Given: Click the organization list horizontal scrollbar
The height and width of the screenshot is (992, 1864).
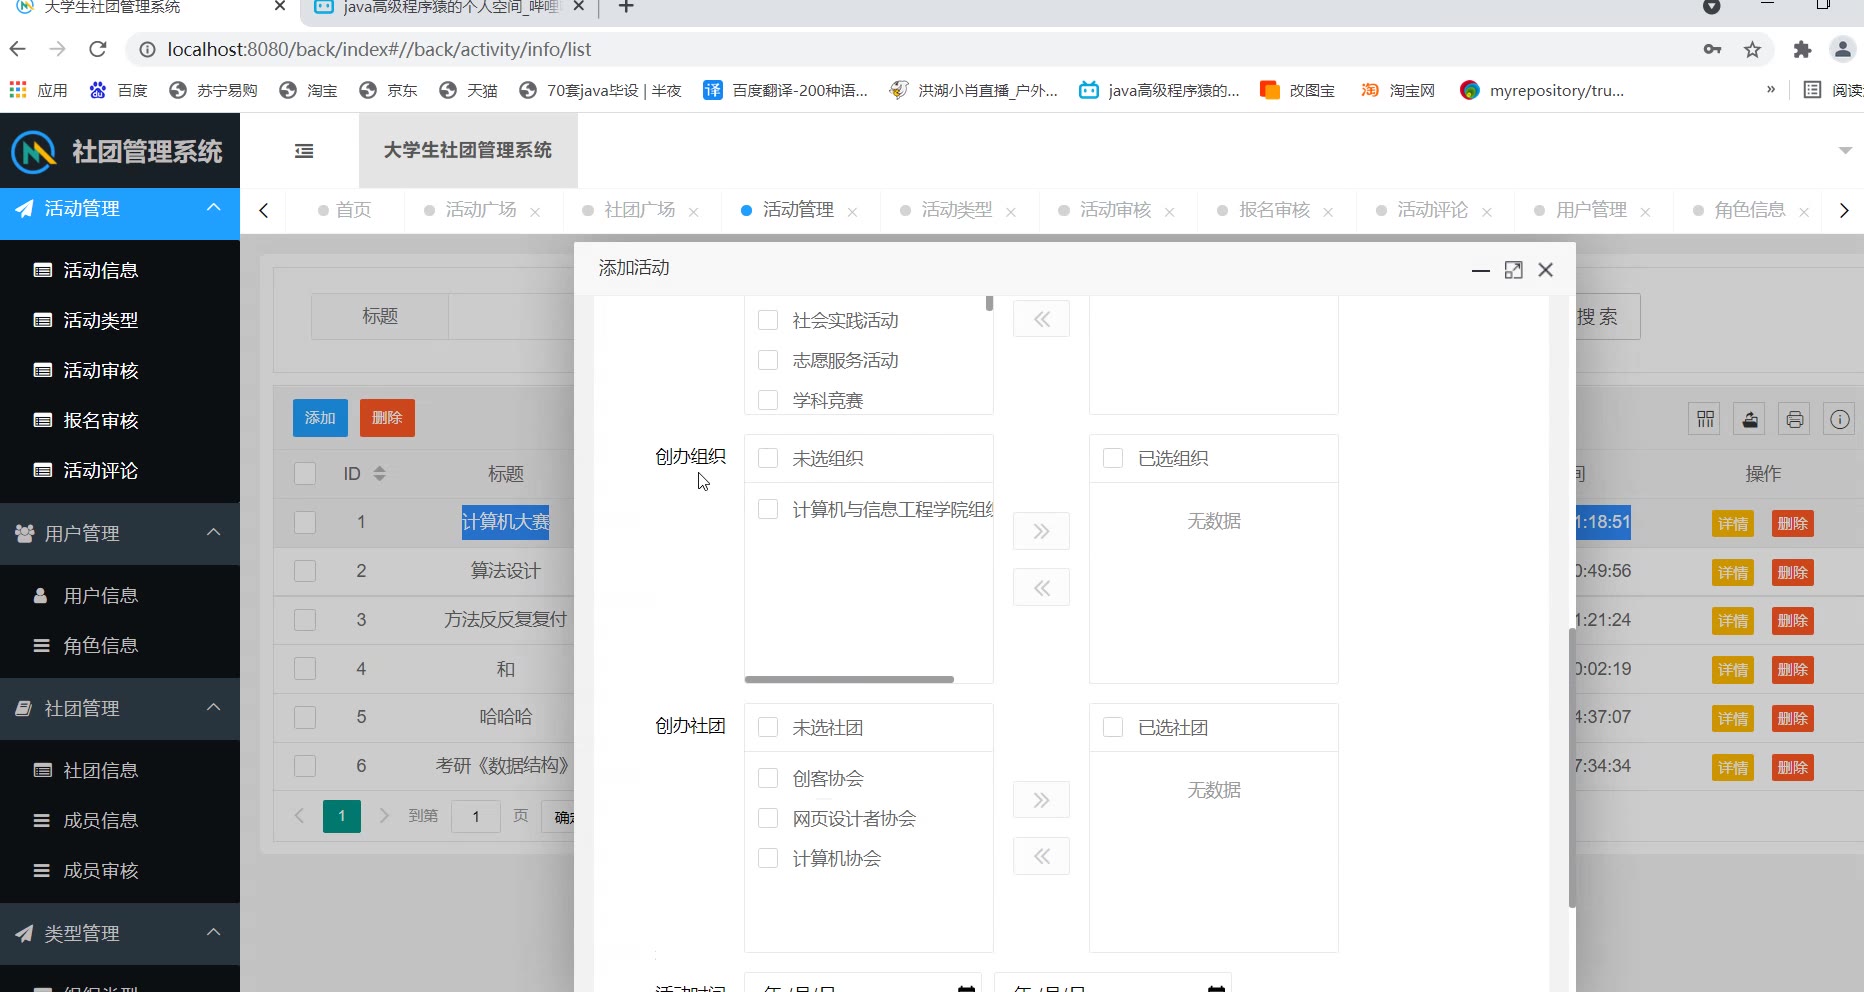Looking at the screenshot, I should [x=849, y=679].
